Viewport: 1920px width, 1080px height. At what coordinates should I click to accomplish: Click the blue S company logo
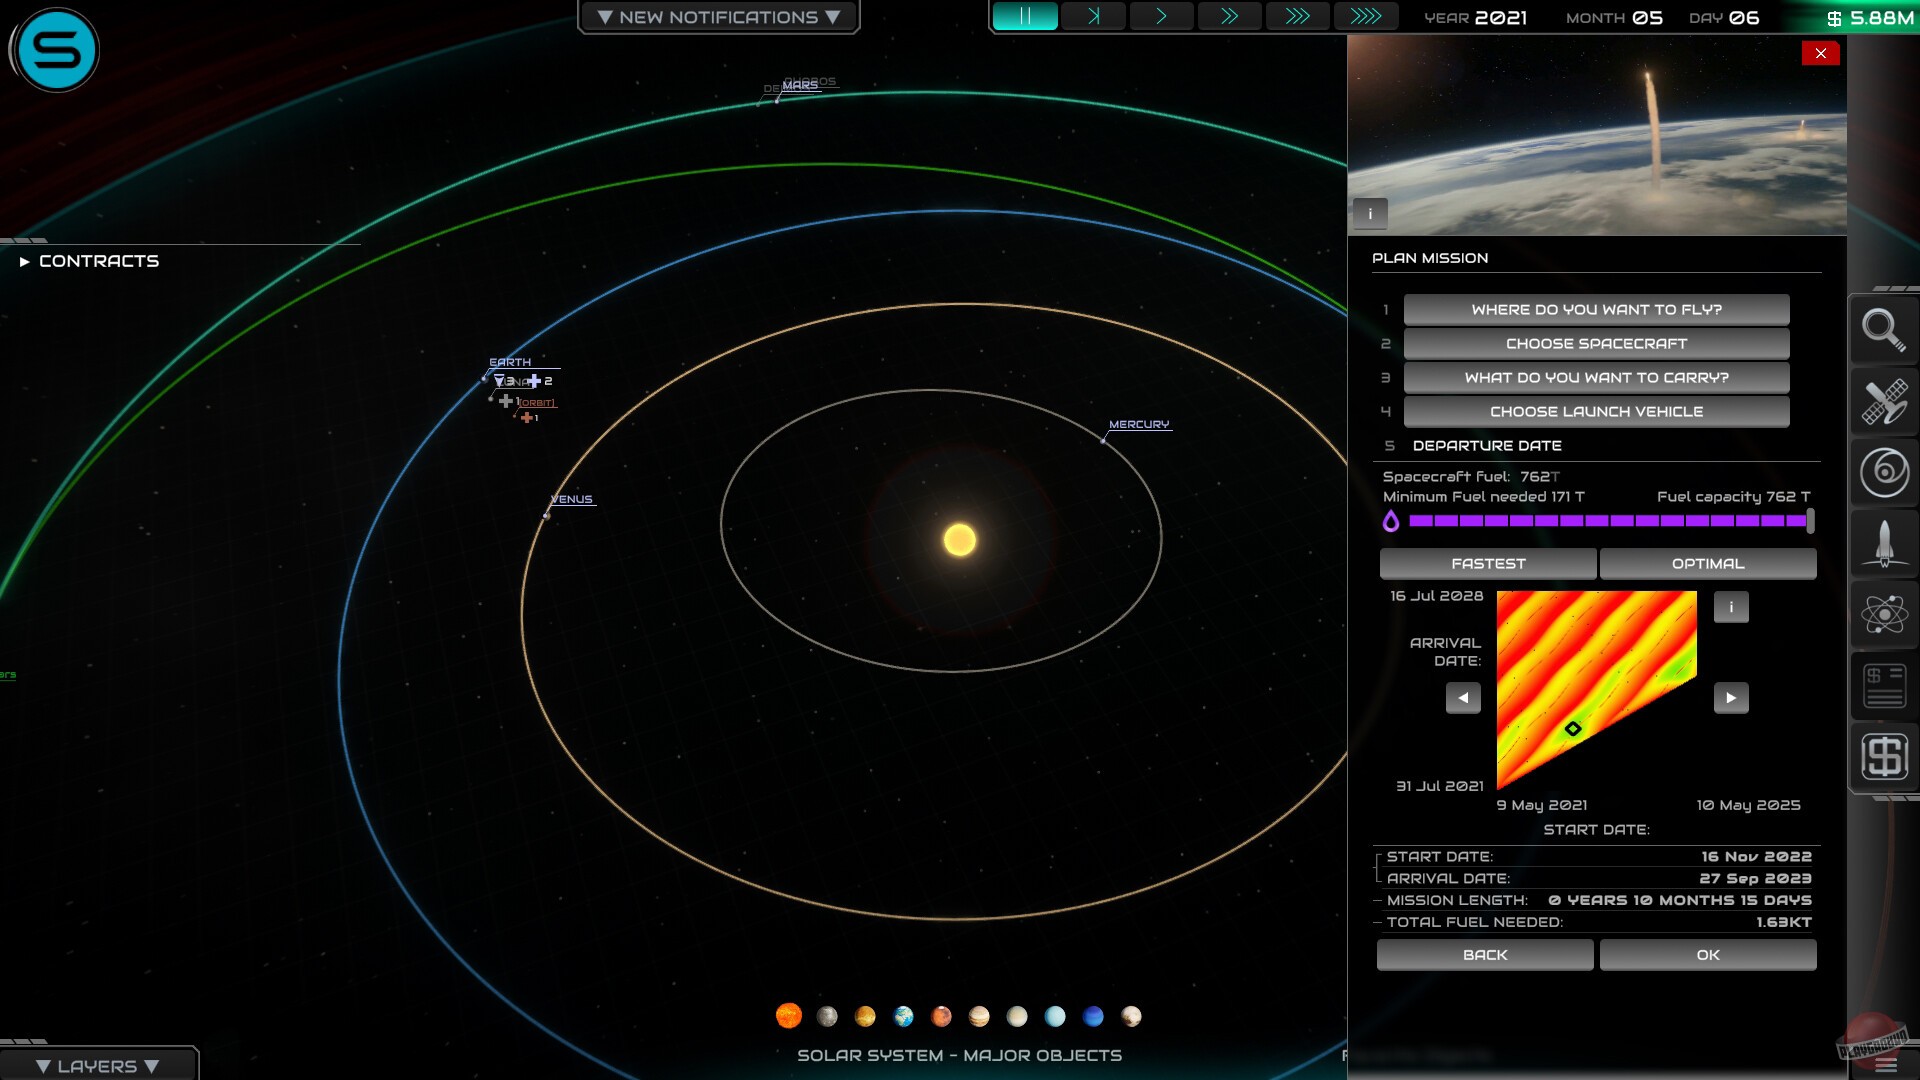(x=57, y=50)
